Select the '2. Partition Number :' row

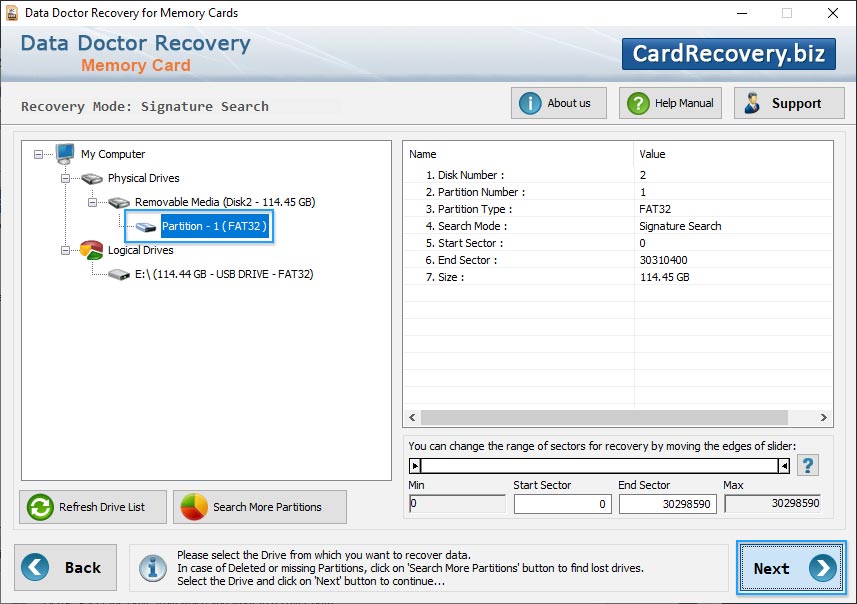[618, 192]
